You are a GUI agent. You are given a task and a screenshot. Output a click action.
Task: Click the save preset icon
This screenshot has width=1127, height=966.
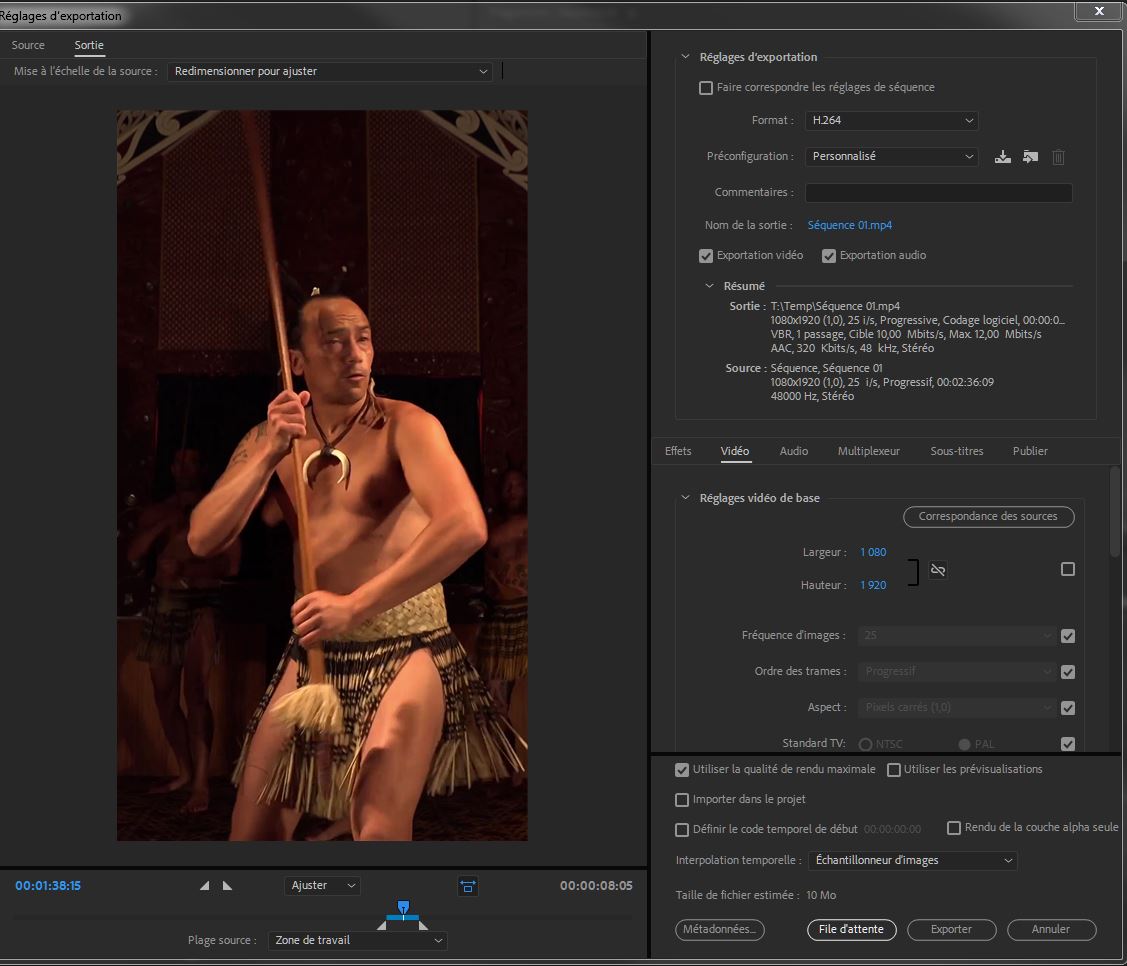1003,157
